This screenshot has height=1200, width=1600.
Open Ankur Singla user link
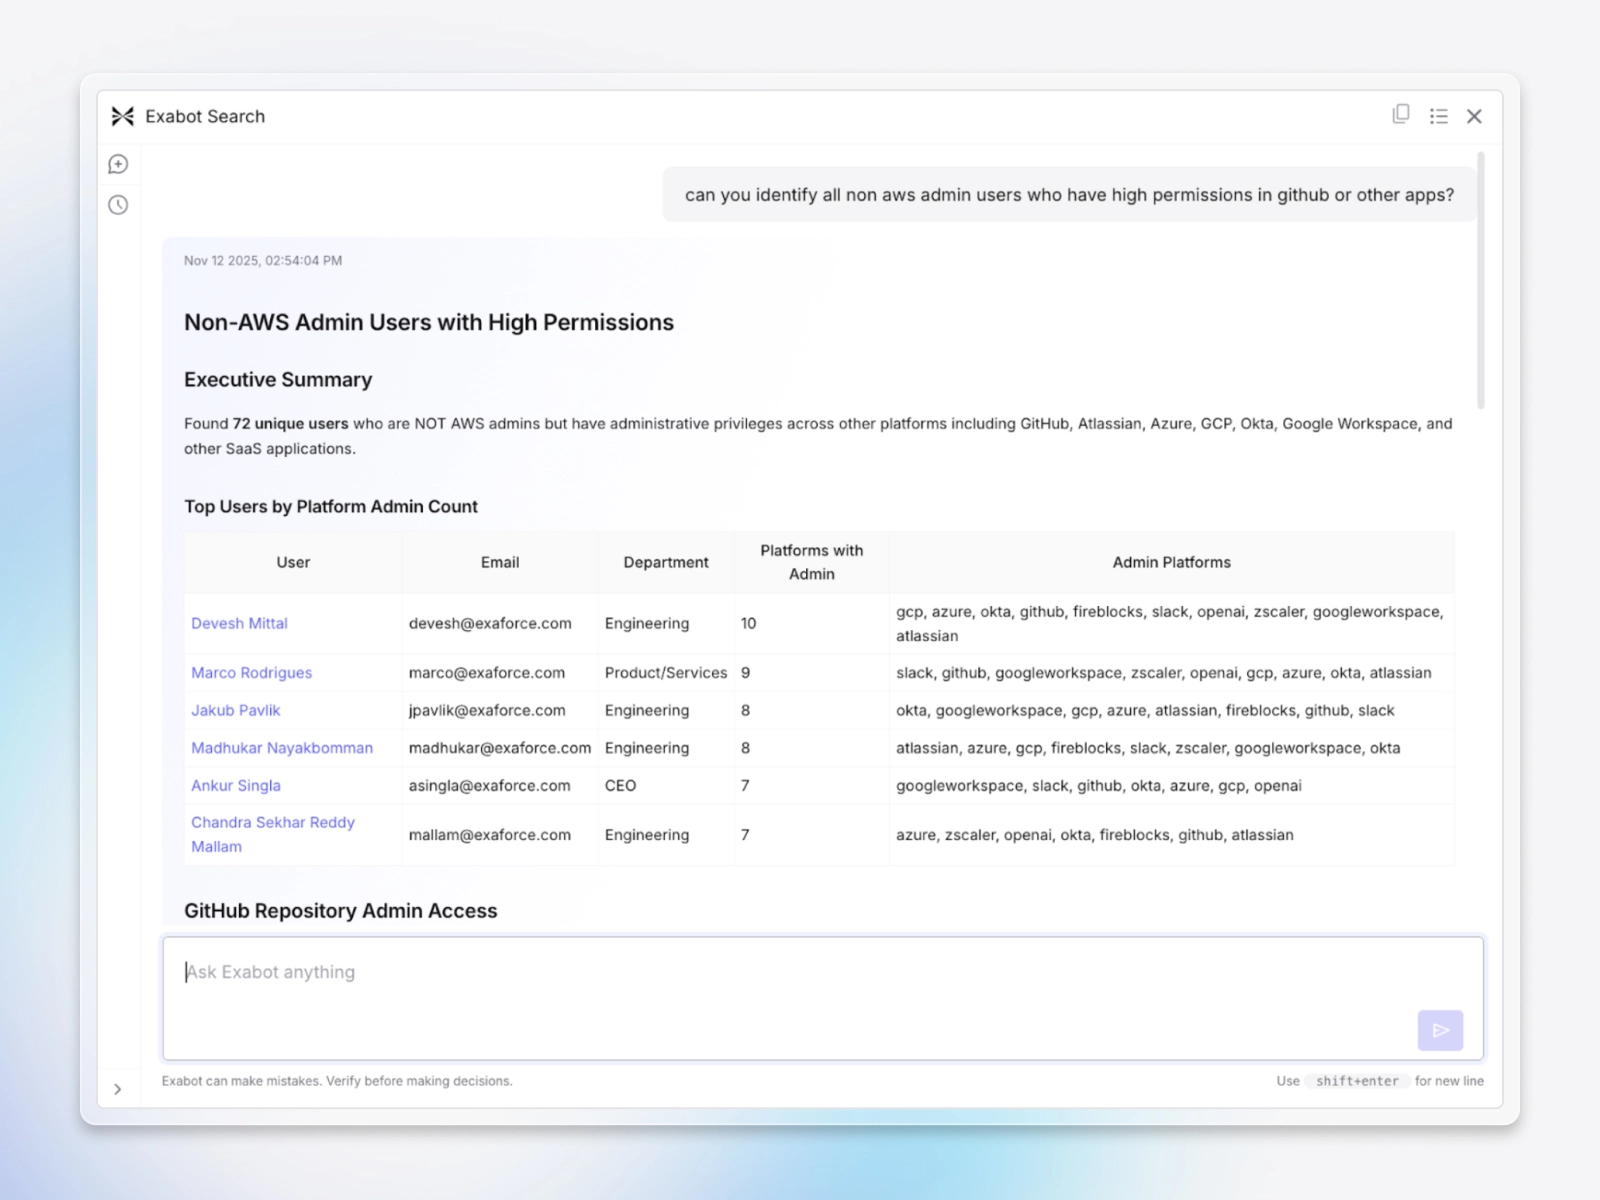coord(235,786)
